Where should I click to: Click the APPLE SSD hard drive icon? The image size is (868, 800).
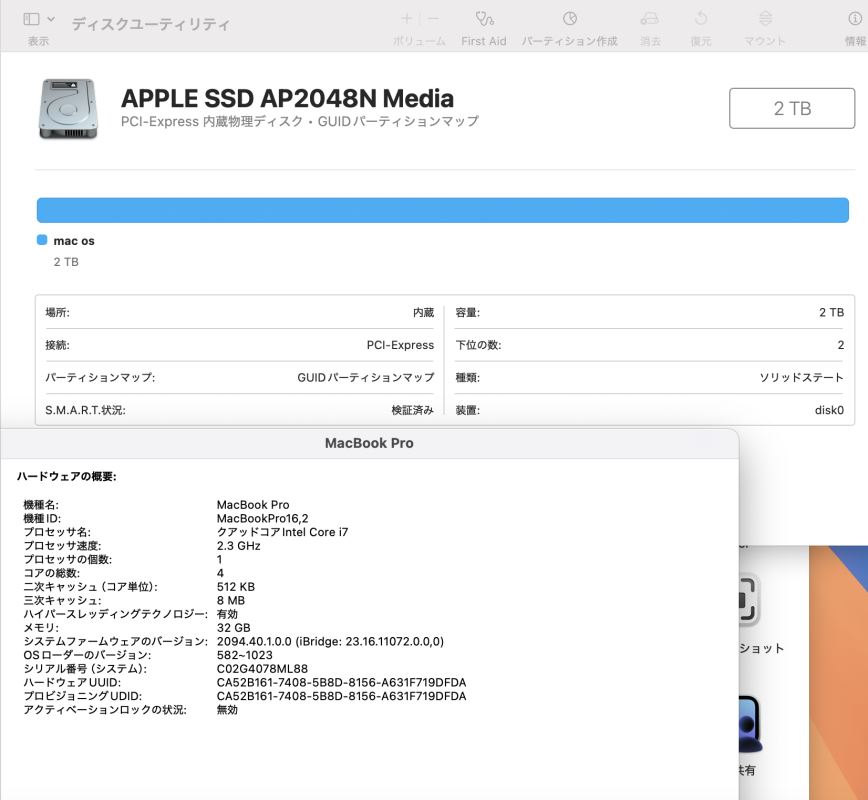click(68, 108)
